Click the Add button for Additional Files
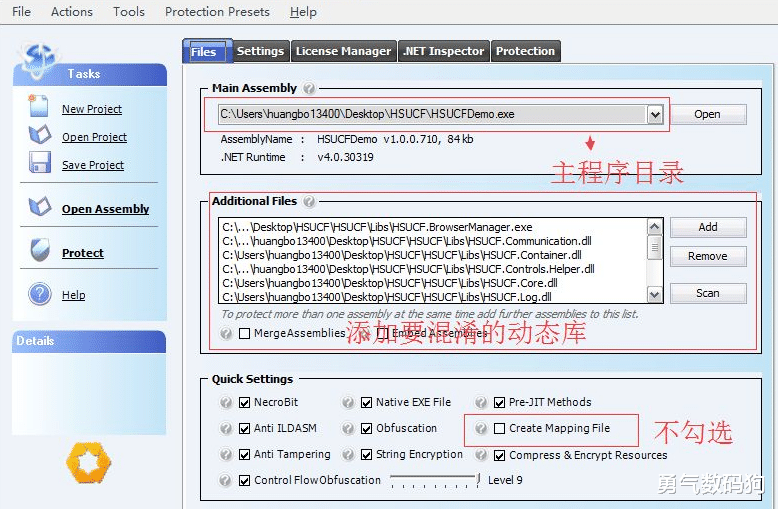 coord(708,227)
